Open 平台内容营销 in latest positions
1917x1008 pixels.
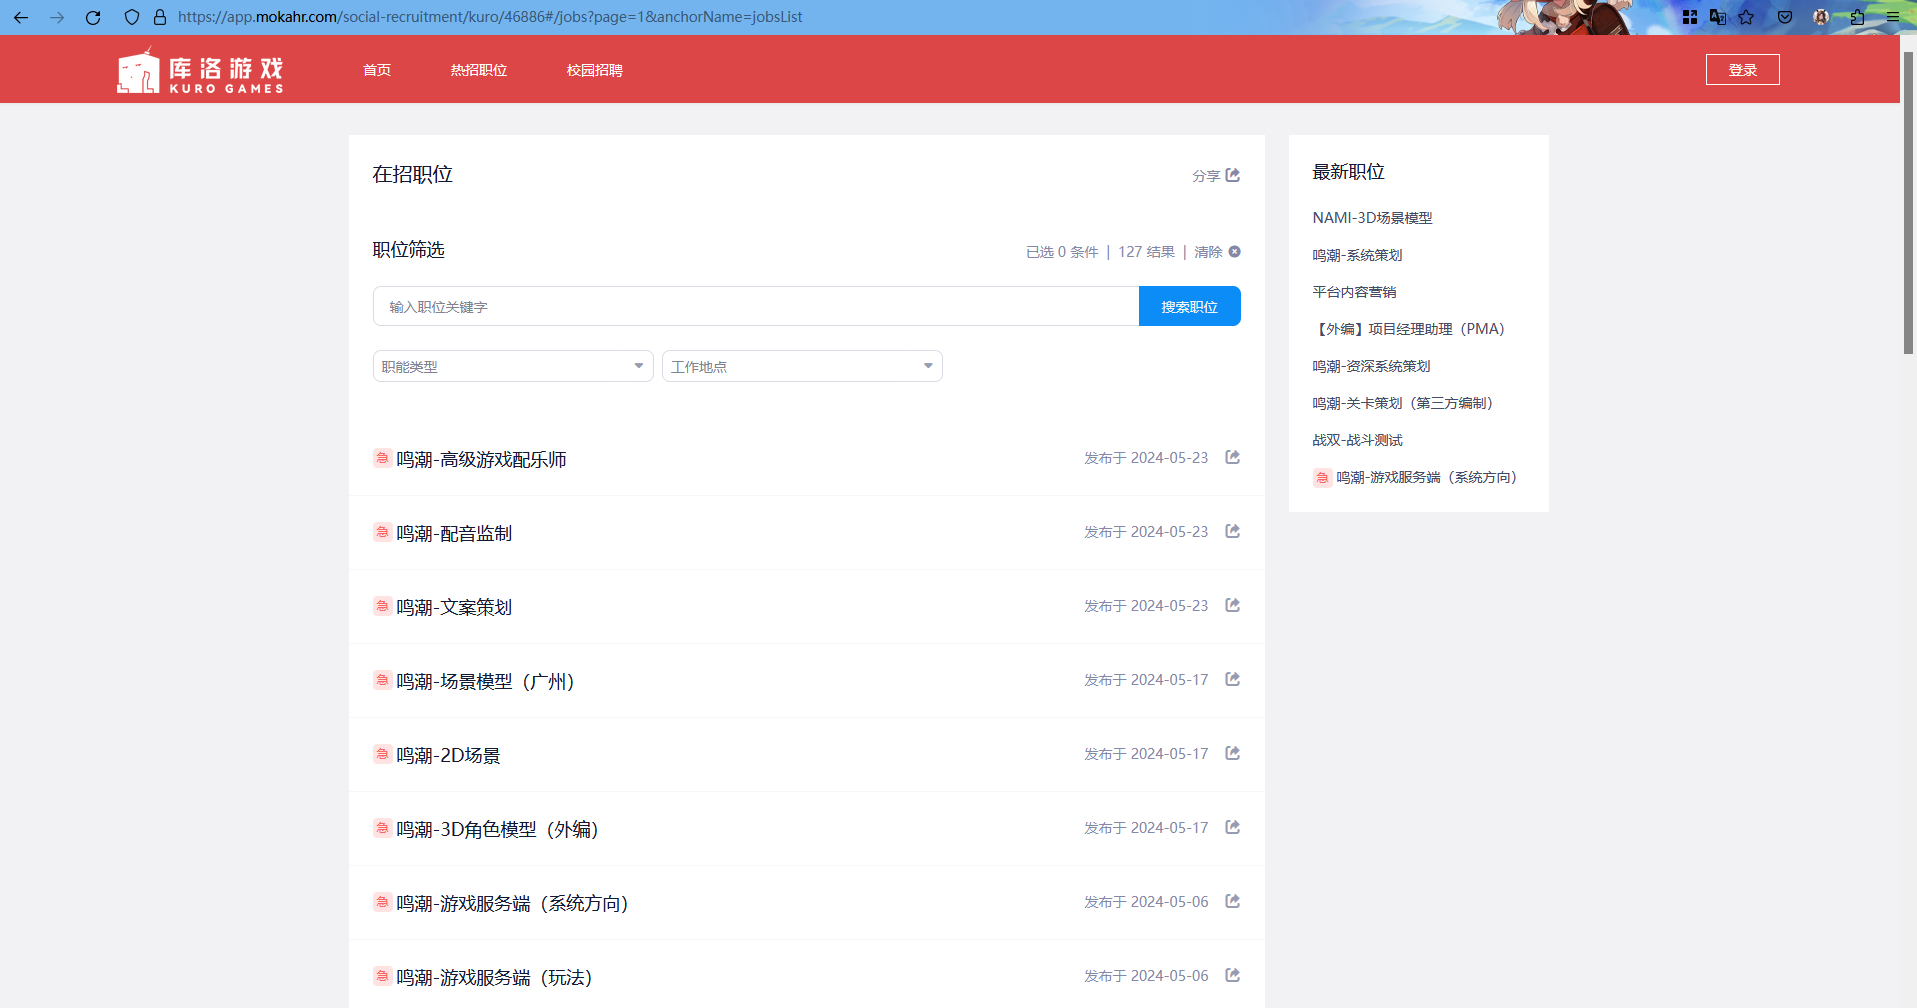pos(1354,292)
